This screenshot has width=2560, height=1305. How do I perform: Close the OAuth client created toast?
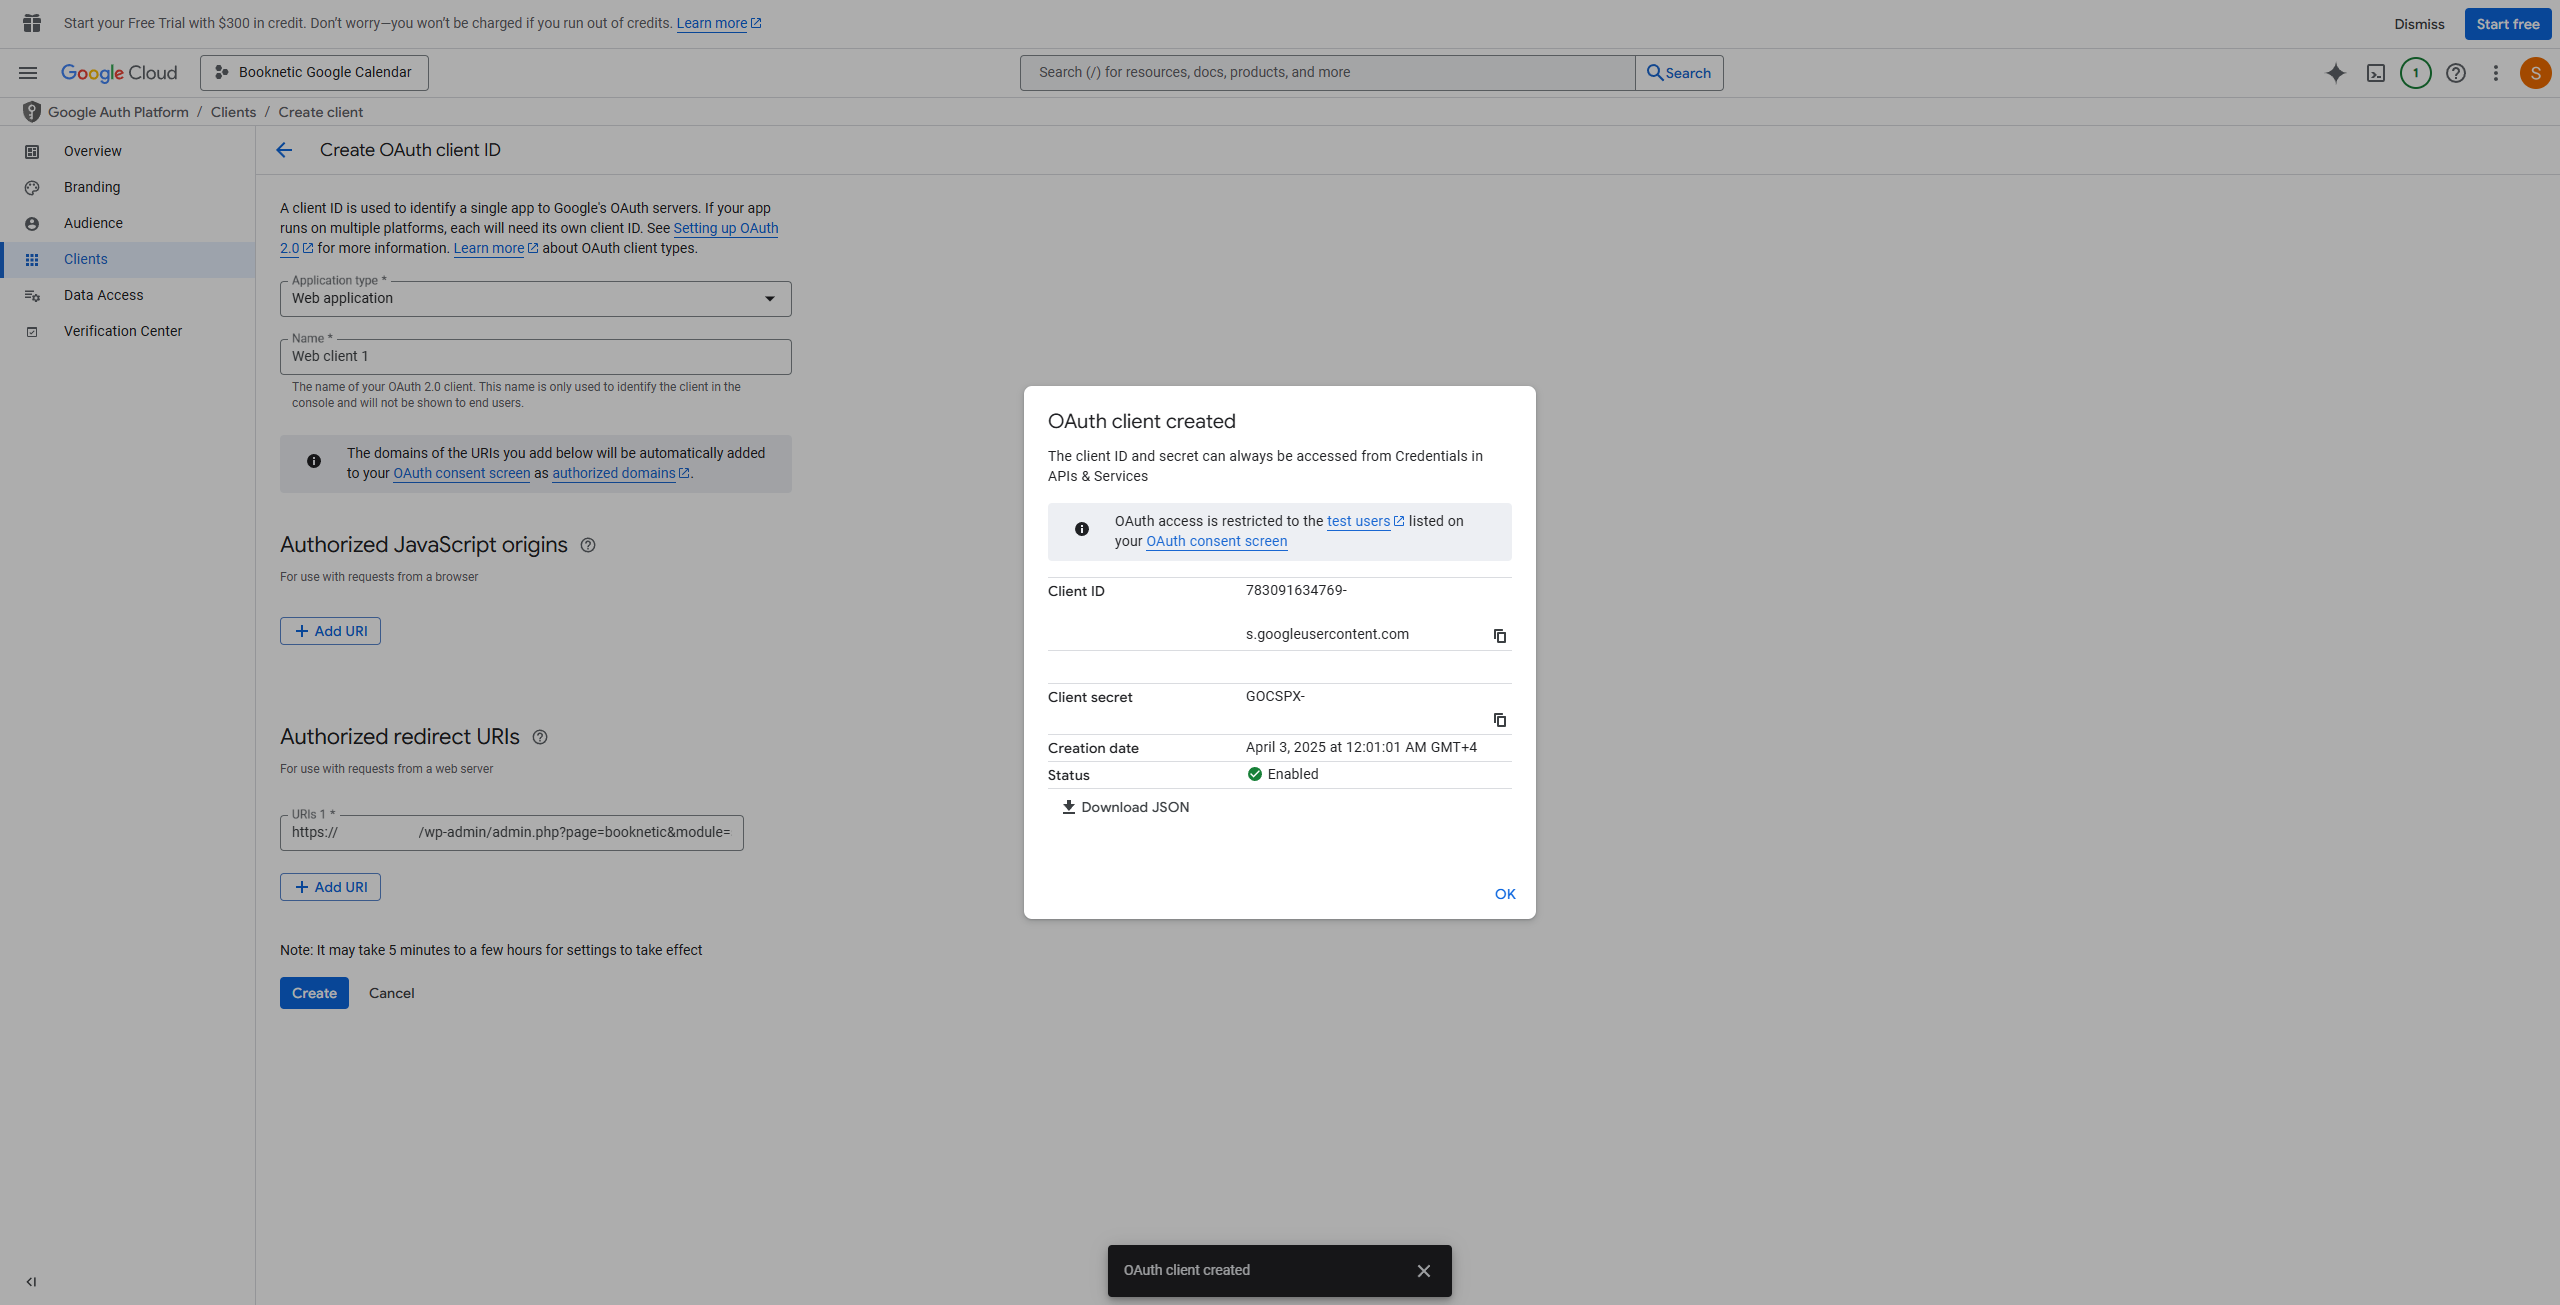[1424, 1271]
